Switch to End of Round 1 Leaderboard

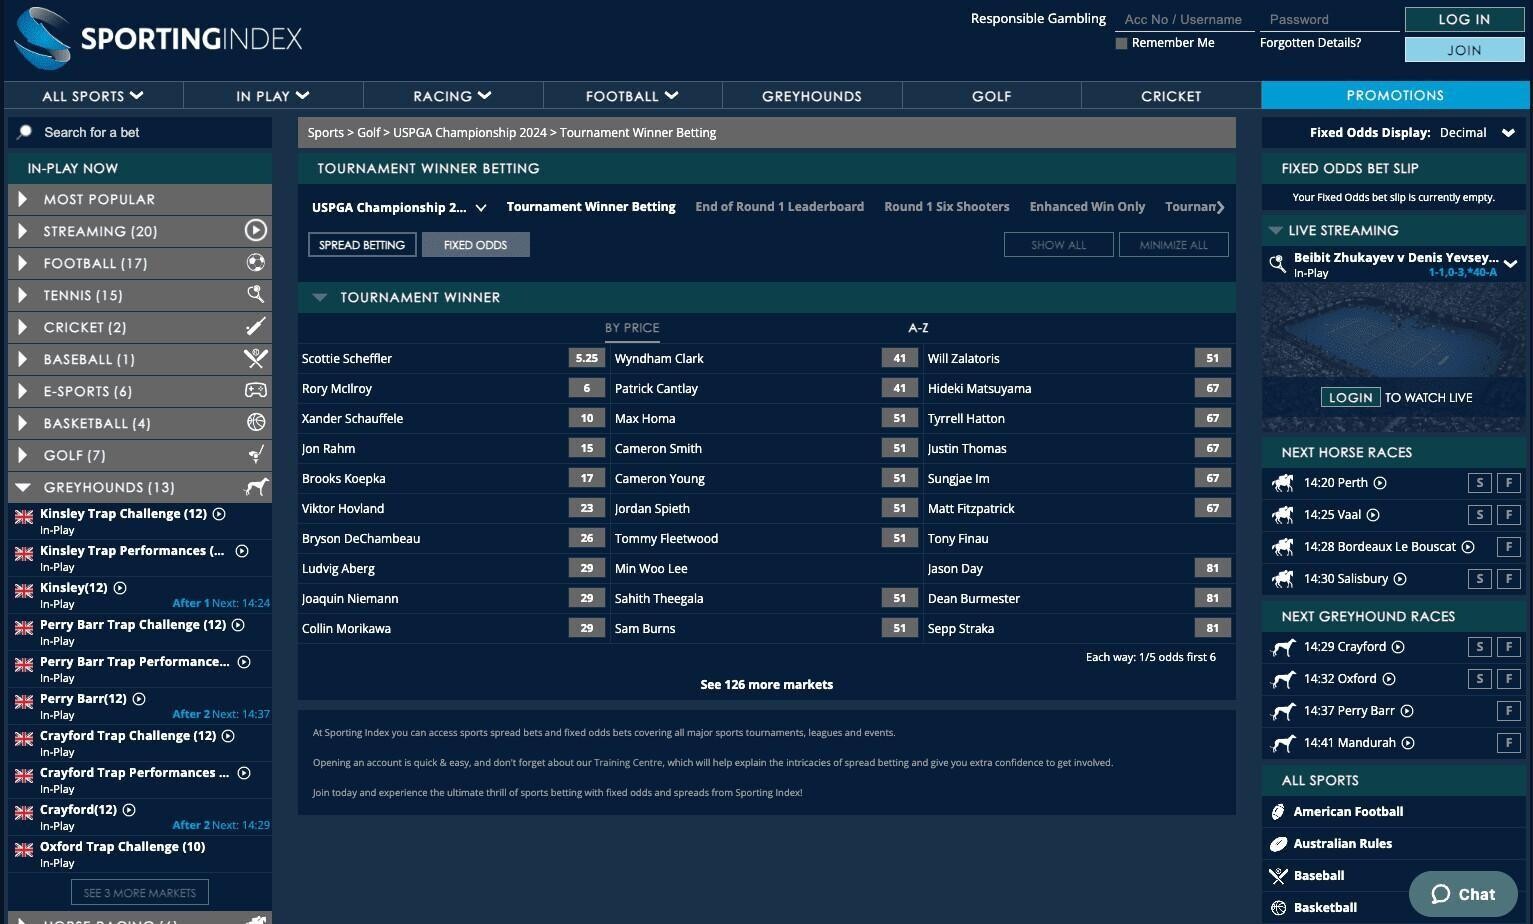pyautogui.click(x=780, y=207)
